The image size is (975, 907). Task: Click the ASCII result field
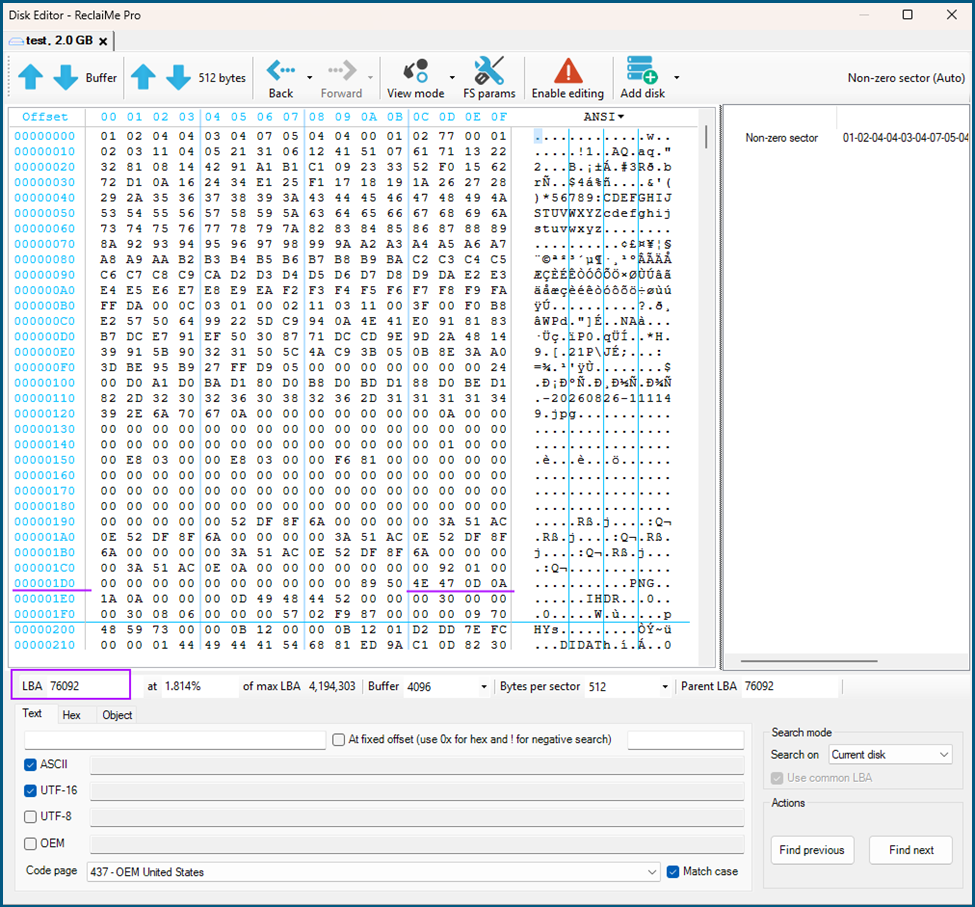417,765
